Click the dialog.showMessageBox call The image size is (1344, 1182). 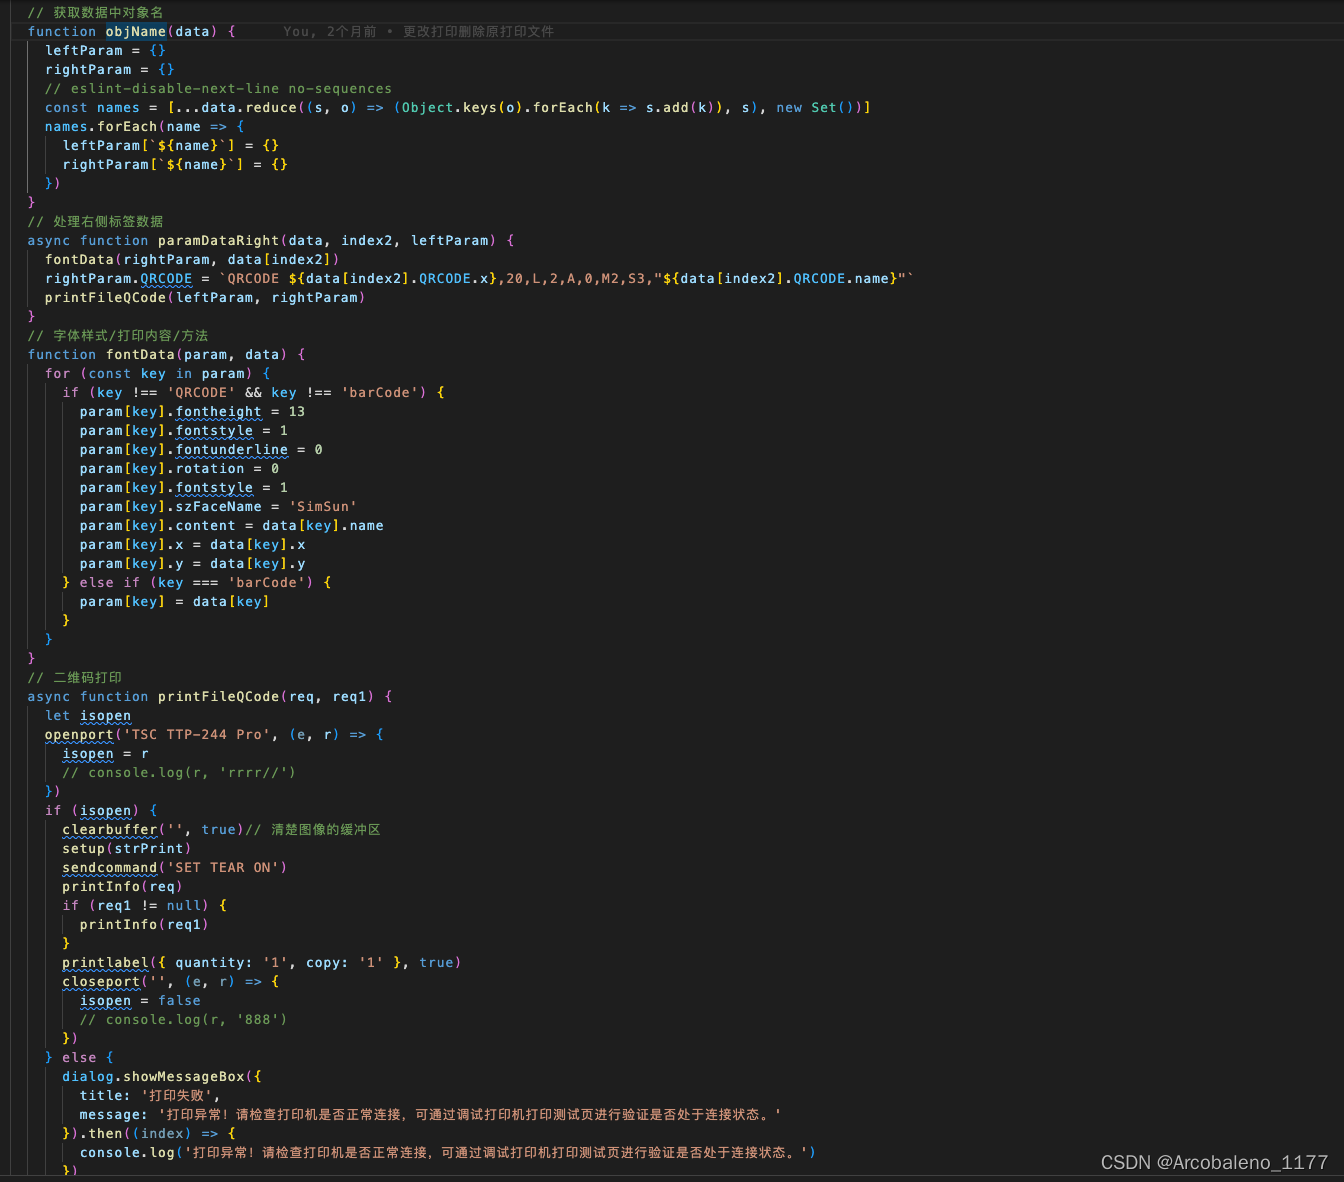(x=162, y=1076)
